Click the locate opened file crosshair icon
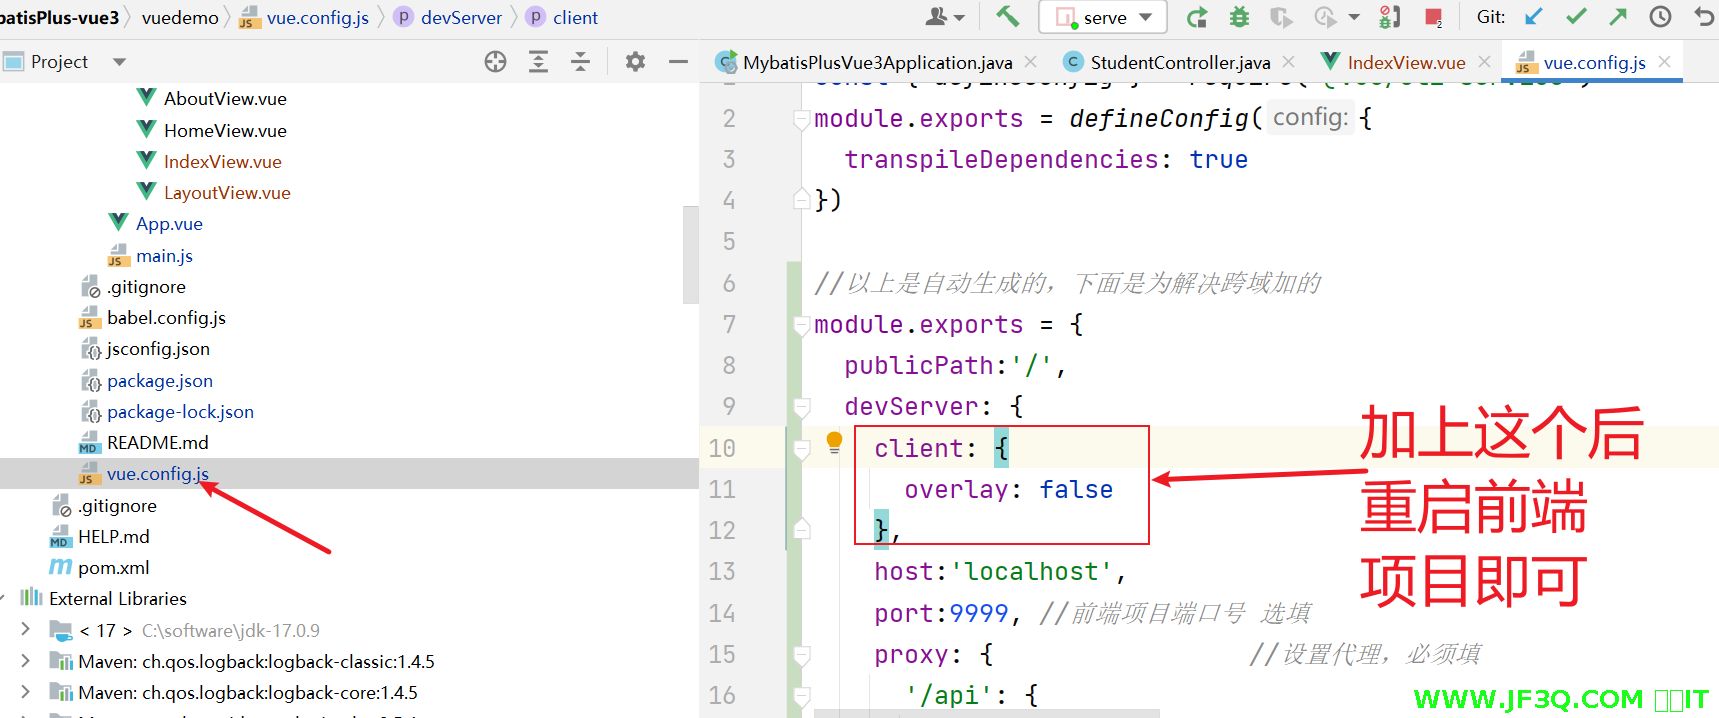The image size is (1719, 718). pos(495,62)
